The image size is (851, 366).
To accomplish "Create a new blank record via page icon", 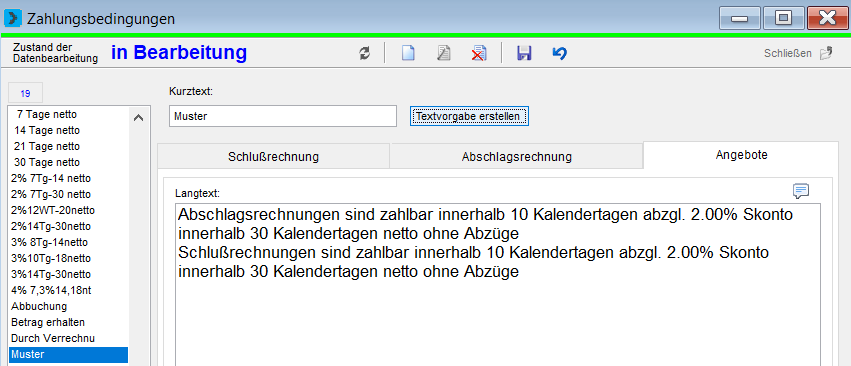I will 408,53.
